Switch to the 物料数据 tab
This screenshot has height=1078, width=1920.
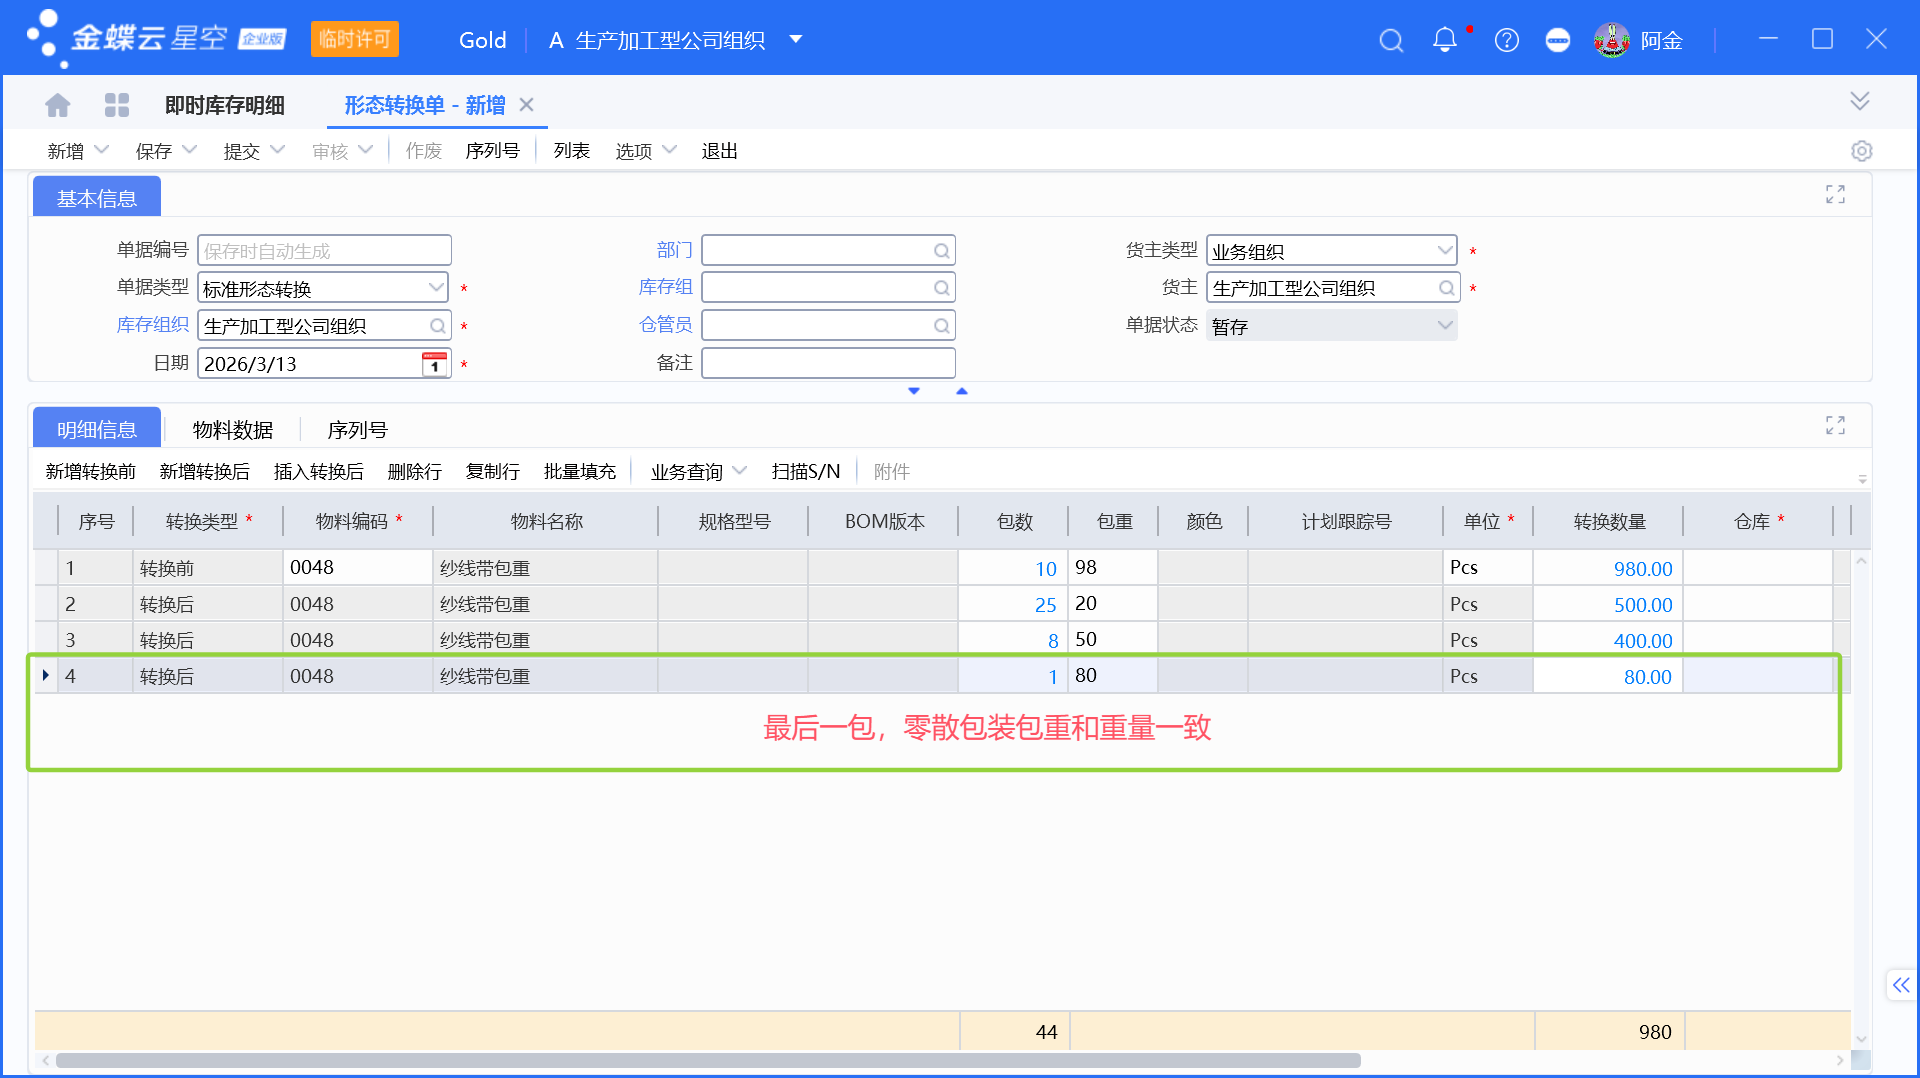(233, 429)
